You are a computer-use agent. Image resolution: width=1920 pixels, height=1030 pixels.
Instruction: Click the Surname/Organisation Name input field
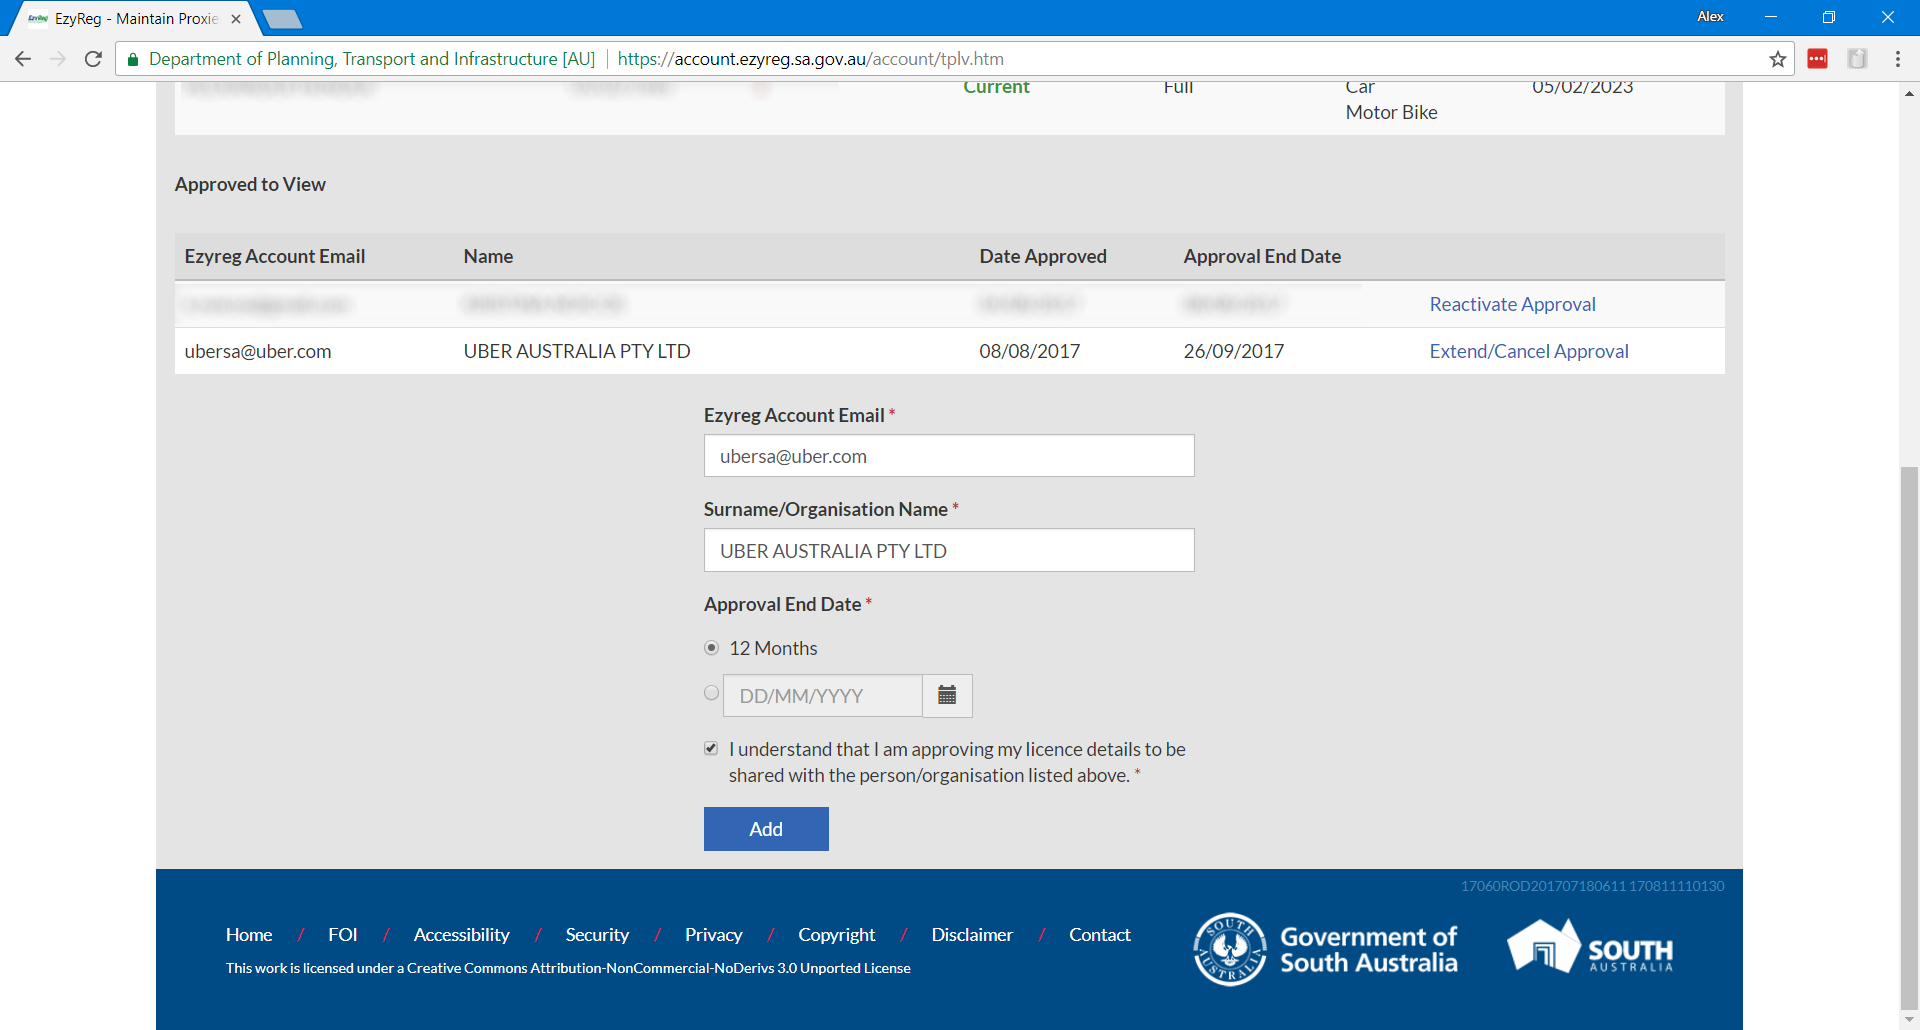(x=949, y=550)
